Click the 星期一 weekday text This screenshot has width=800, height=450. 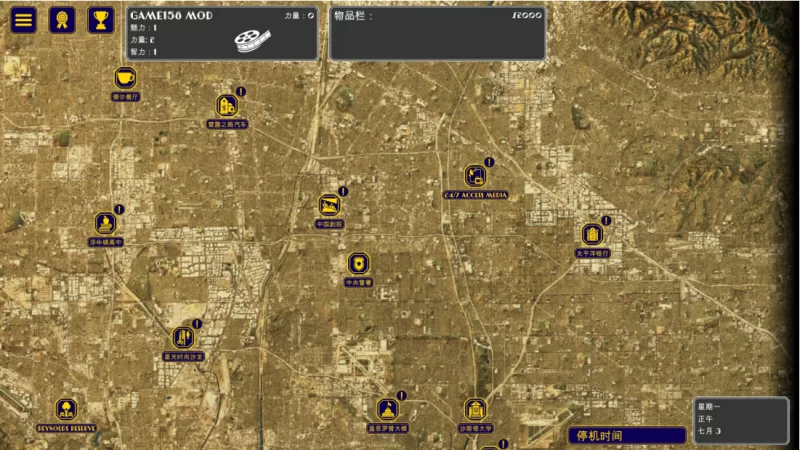pos(709,407)
